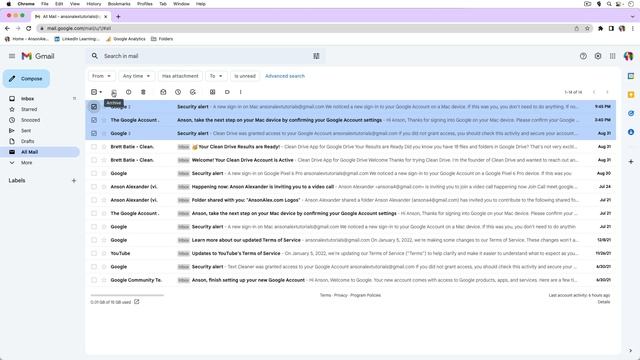640x360 pixels.
Task: Open the Google Analytics bookmark
Action: [x=126, y=39]
